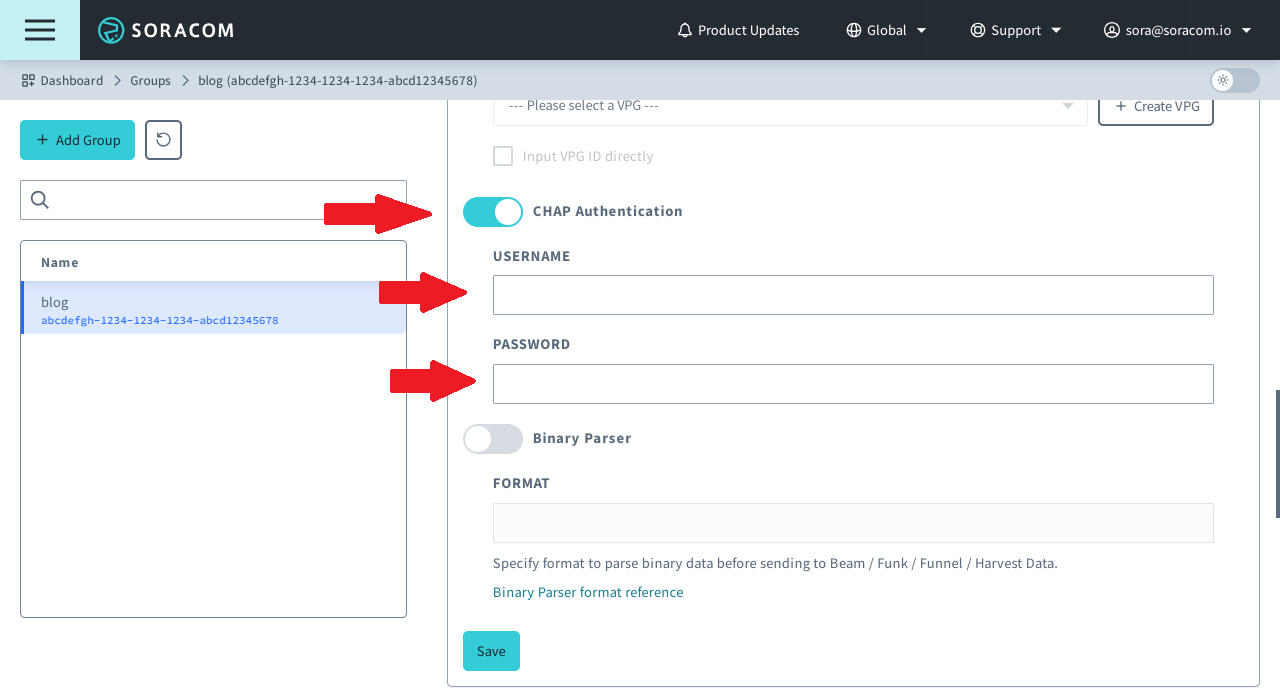The image size is (1280, 700).
Task: Enable the Binary Parser
Action: (x=492, y=438)
